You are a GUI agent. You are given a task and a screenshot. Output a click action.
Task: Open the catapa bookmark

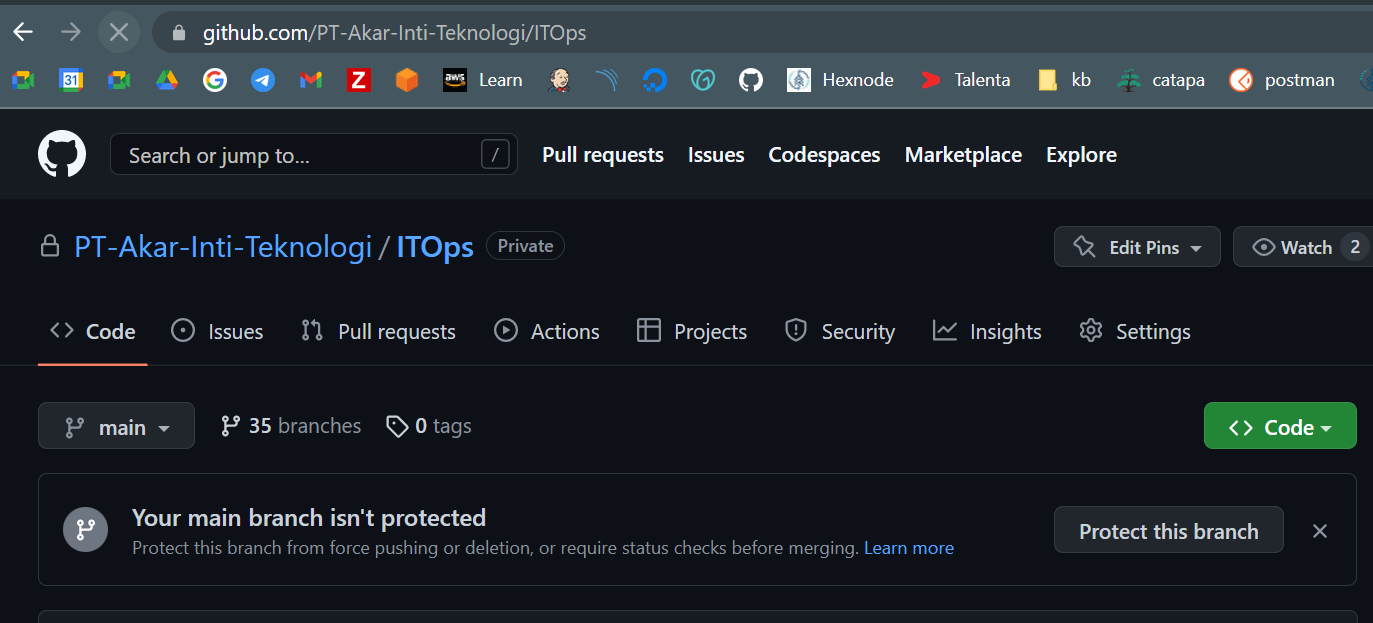tap(1159, 79)
